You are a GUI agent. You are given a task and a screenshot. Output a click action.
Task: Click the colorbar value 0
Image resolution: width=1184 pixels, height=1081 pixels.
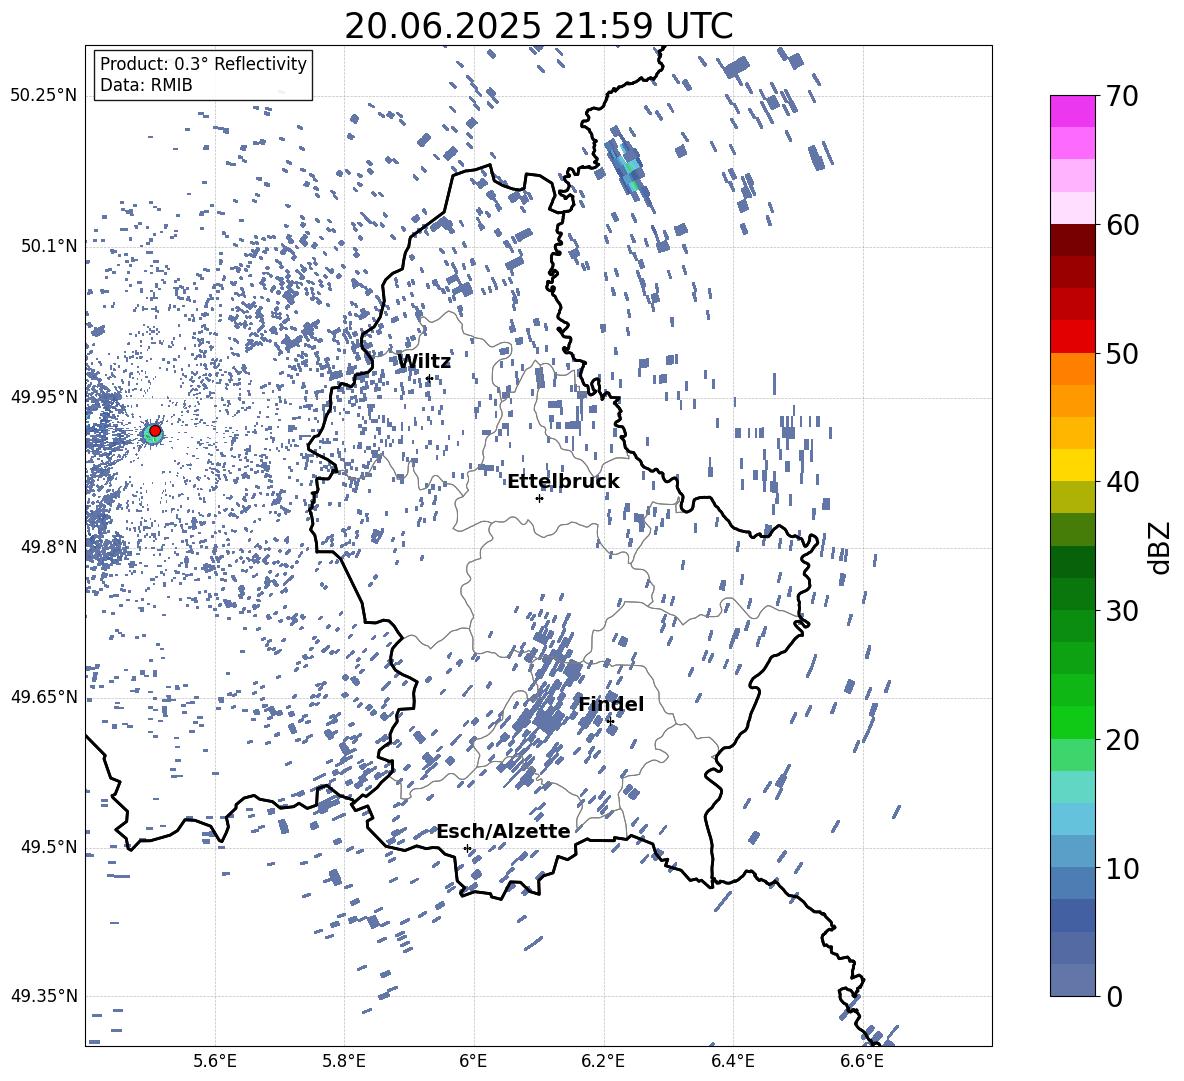pyautogui.click(x=1114, y=996)
